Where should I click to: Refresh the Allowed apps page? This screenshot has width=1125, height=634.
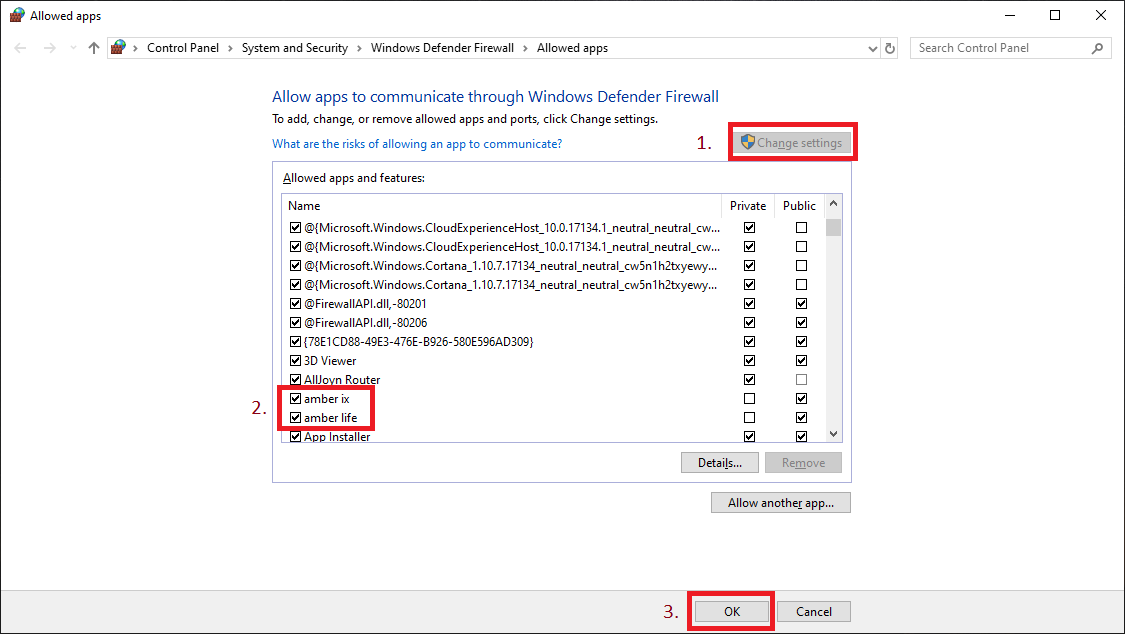click(x=890, y=48)
